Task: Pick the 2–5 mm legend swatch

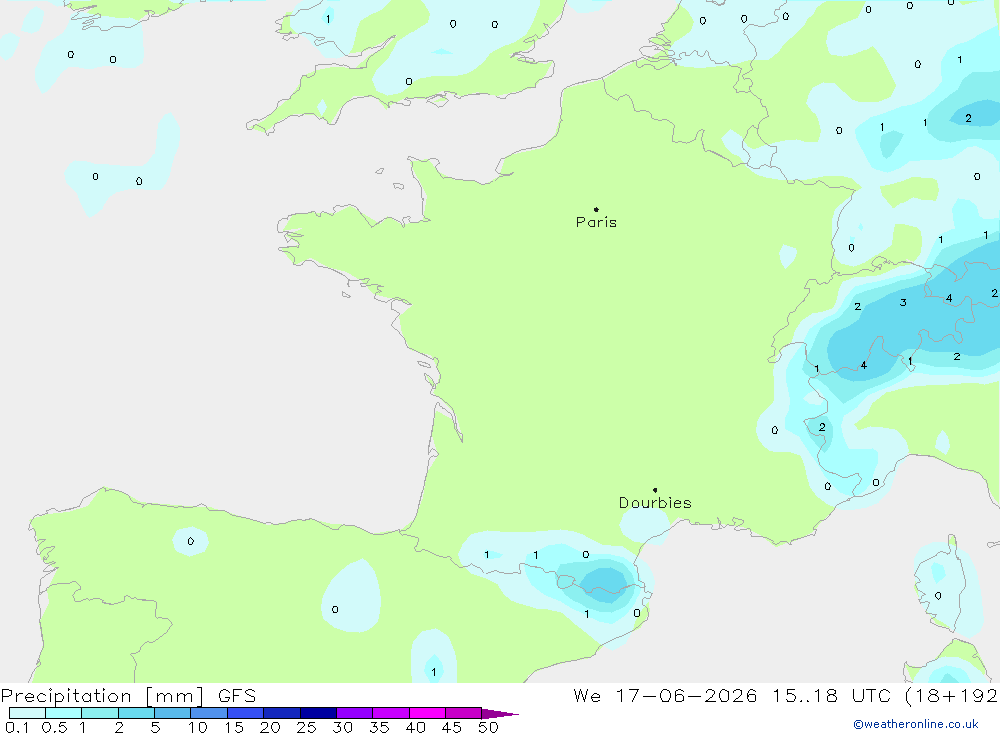Action: pos(136,713)
